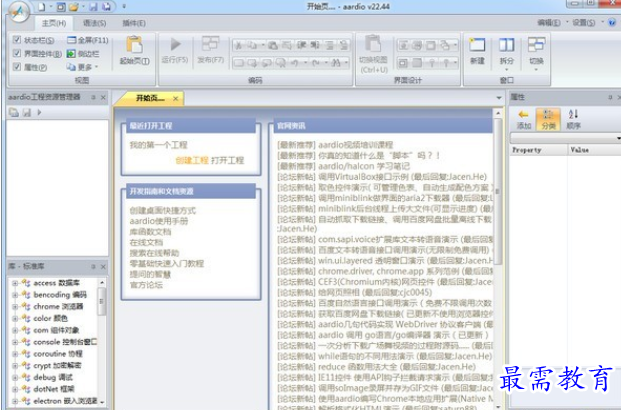Image resolution: width=621 pixels, height=410 pixels.
Task: Switch to the 语法(S) ribbon tab
Action: [x=95, y=23]
